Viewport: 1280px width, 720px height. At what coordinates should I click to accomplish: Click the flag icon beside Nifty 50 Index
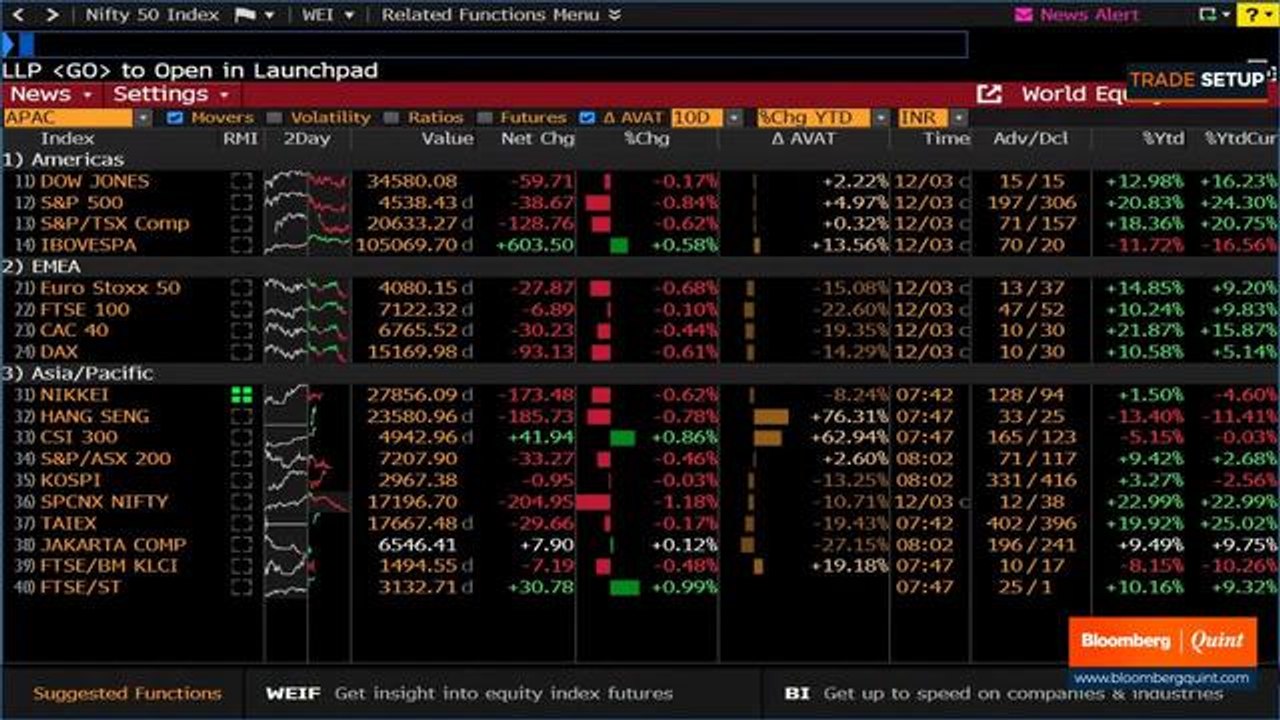tap(244, 15)
